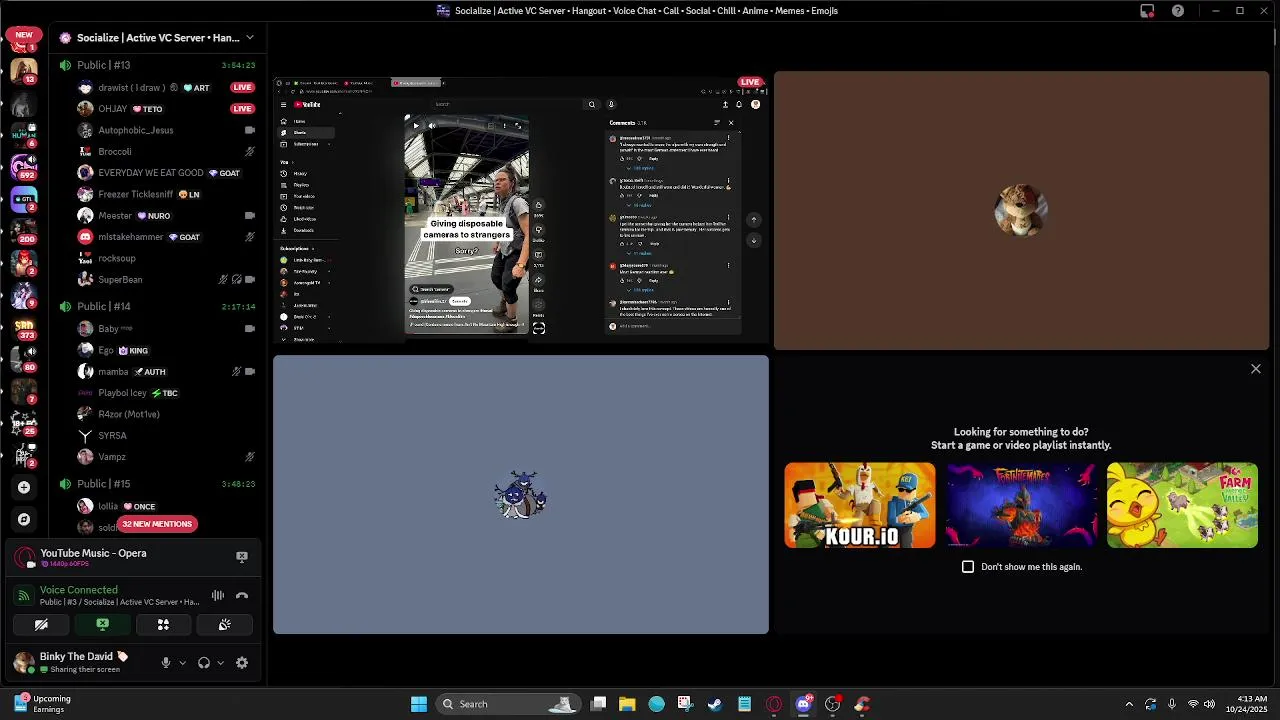Launch the KOUR.IO game card

pos(860,505)
